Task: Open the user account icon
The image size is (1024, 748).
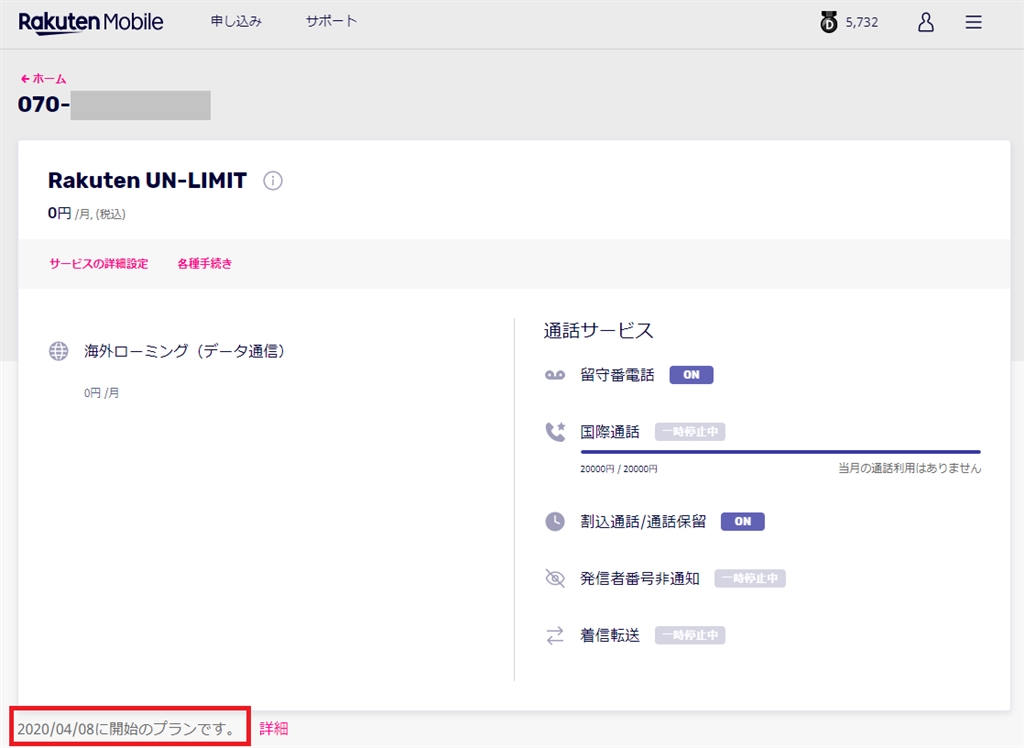Action: point(925,22)
